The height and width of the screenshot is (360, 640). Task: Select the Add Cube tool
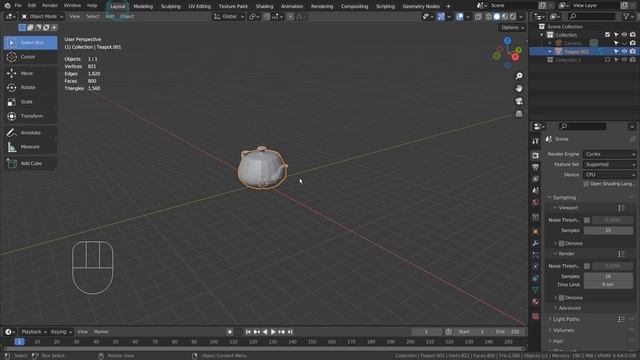point(30,163)
